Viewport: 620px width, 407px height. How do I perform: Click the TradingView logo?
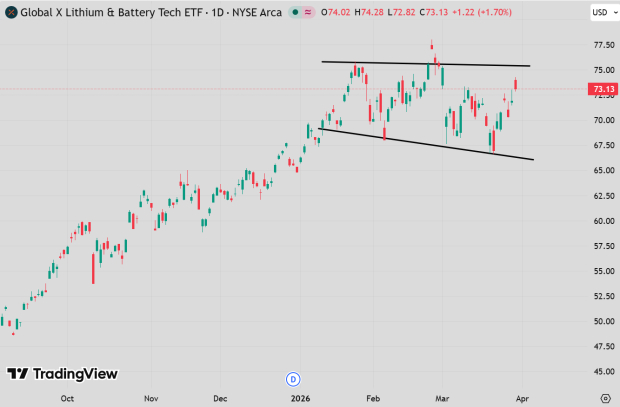click(x=62, y=374)
